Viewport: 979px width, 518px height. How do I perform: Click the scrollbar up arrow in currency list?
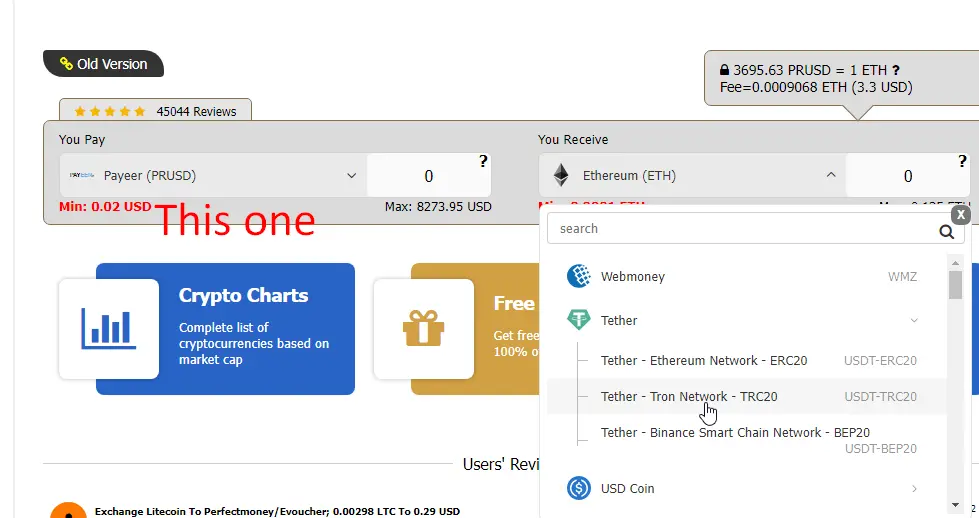pyautogui.click(x=955, y=263)
